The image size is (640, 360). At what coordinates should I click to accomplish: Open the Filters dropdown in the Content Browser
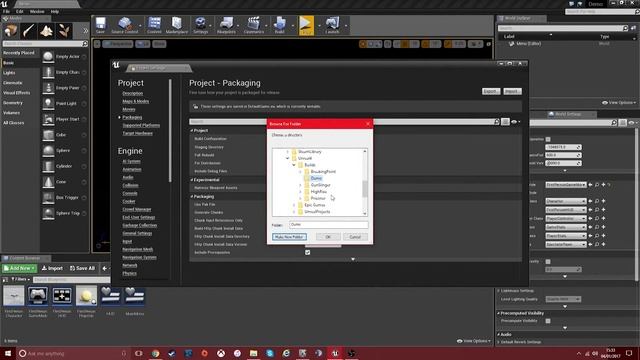point(20,280)
